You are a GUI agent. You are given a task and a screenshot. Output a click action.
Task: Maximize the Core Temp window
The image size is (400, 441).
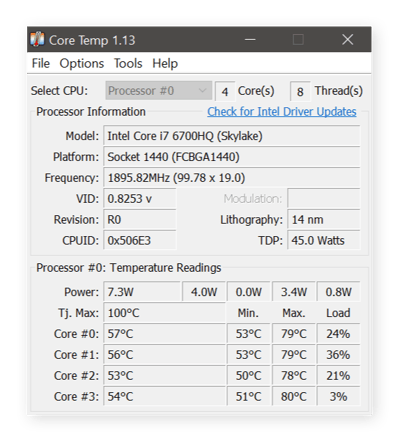(x=298, y=39)
